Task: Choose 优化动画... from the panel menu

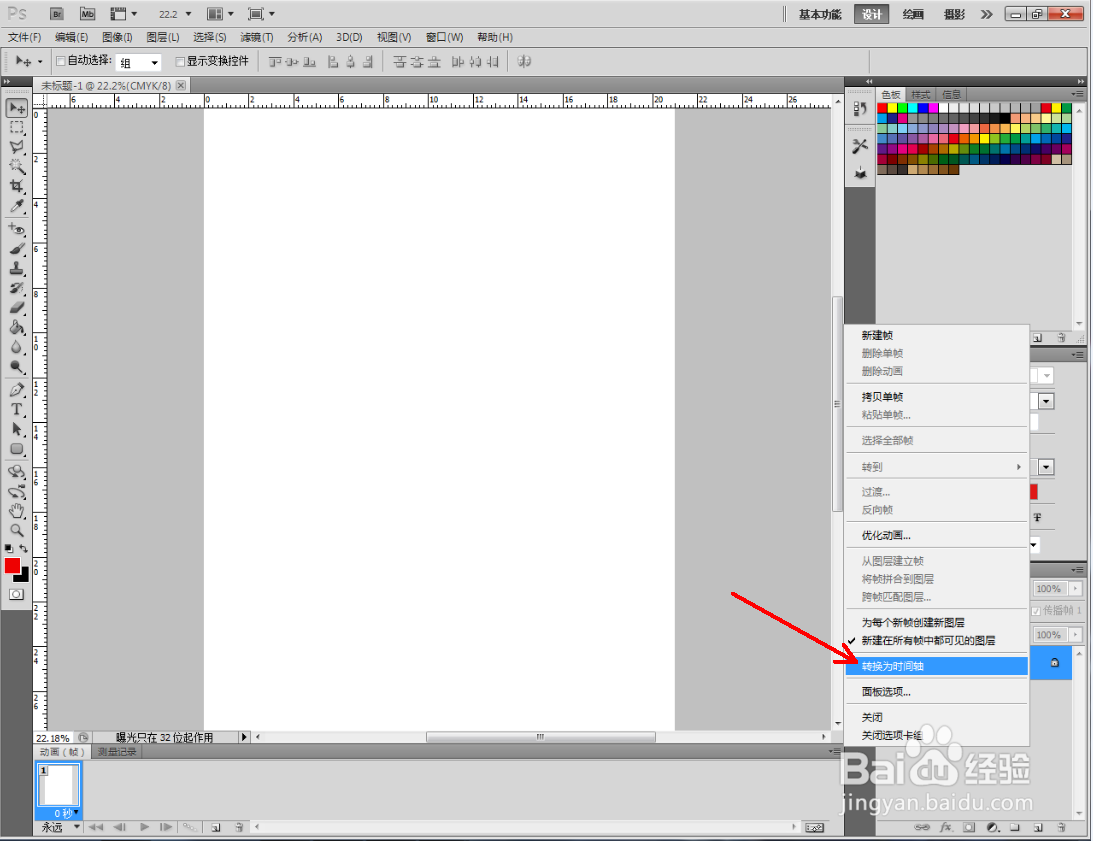Action: (x=937, y=535)
